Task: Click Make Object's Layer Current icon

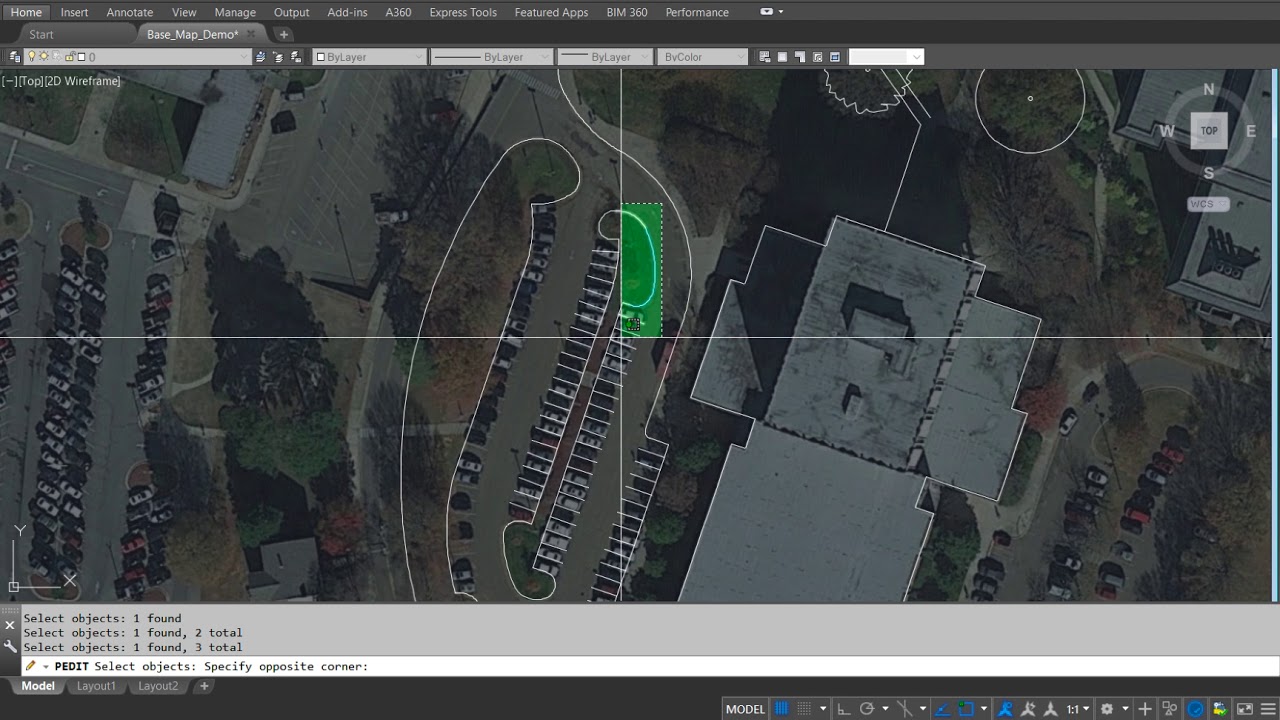Action: (x=260, y=57)
